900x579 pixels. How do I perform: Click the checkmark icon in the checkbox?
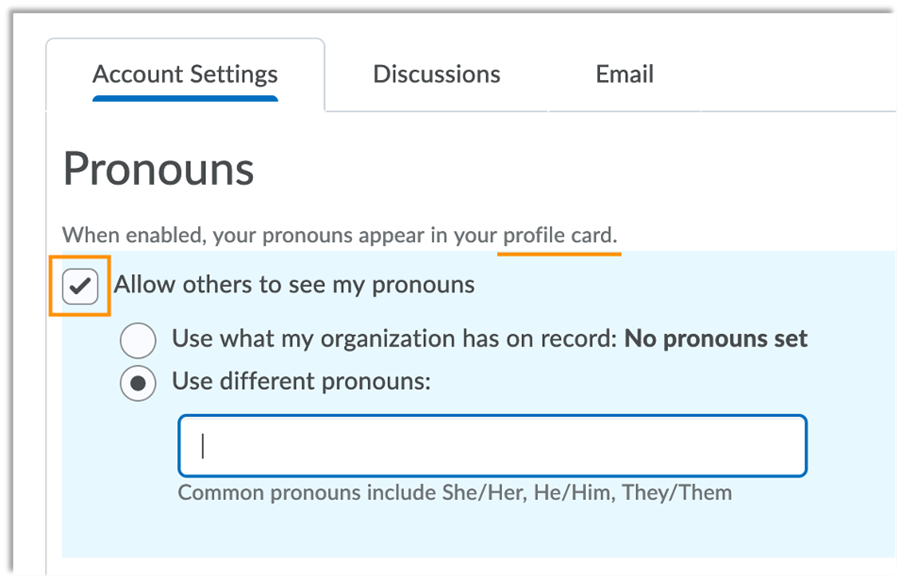(80, 287)
